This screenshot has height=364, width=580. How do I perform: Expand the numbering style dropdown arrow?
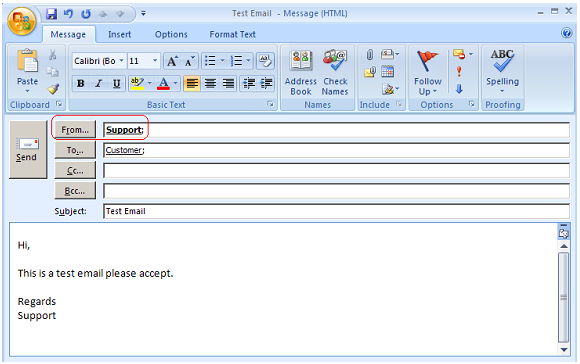[248, 61]
